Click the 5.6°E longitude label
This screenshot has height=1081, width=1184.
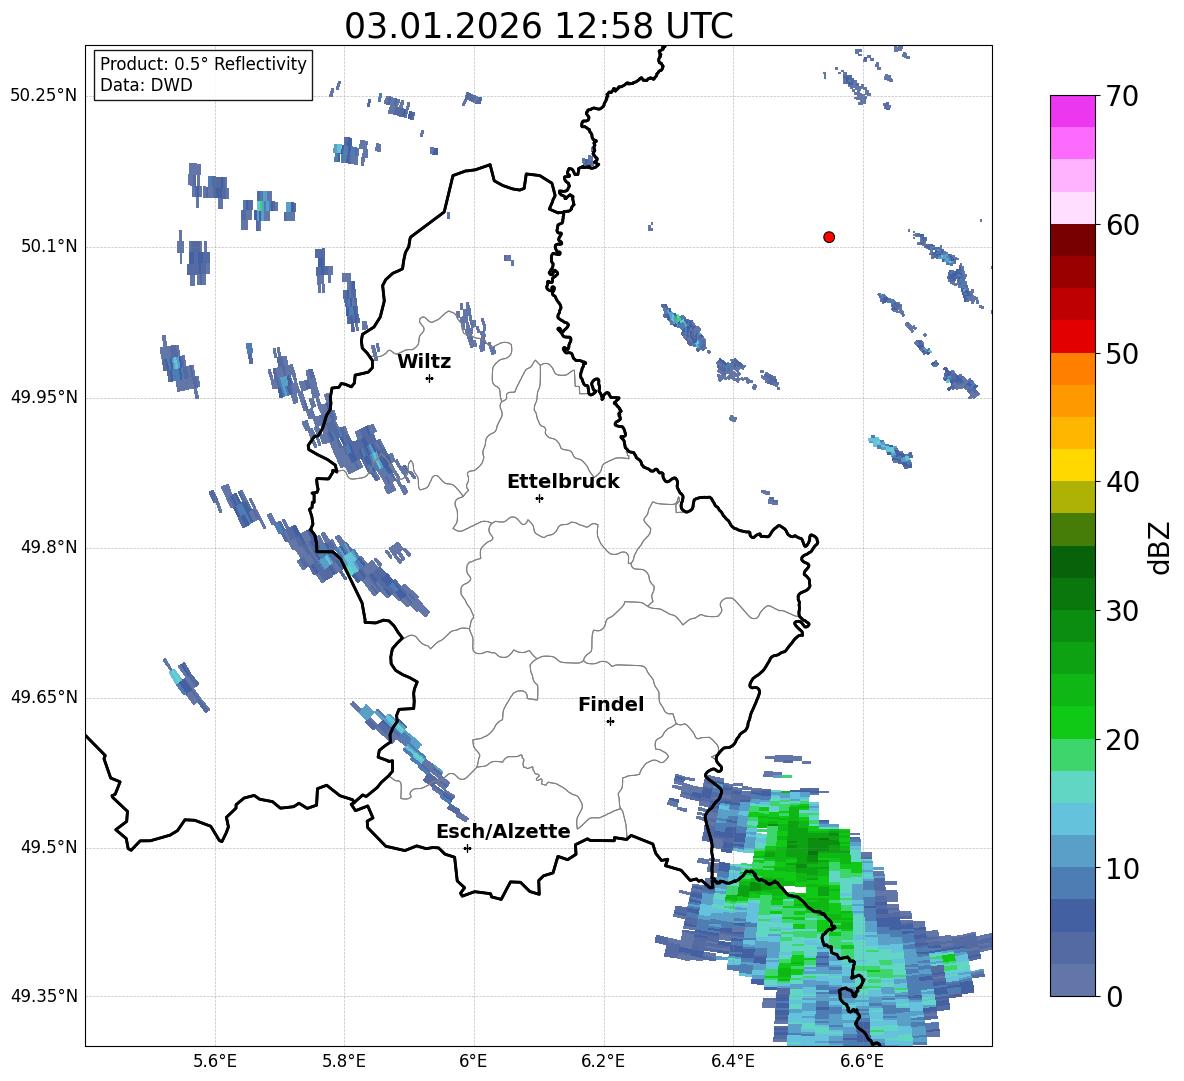pos(215,1061)
